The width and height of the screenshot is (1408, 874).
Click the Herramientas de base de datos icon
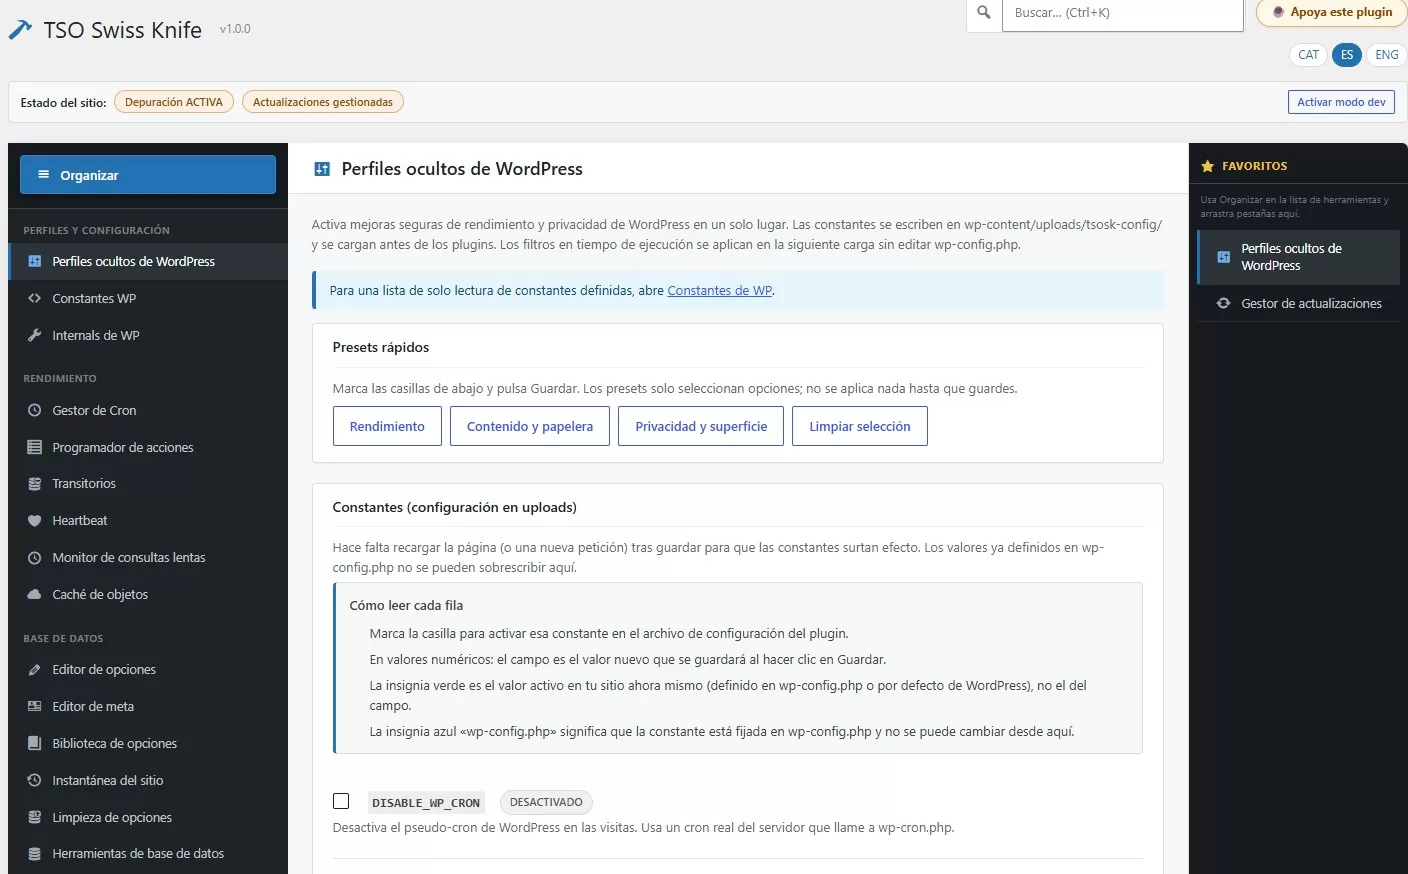tap(34, 854)
